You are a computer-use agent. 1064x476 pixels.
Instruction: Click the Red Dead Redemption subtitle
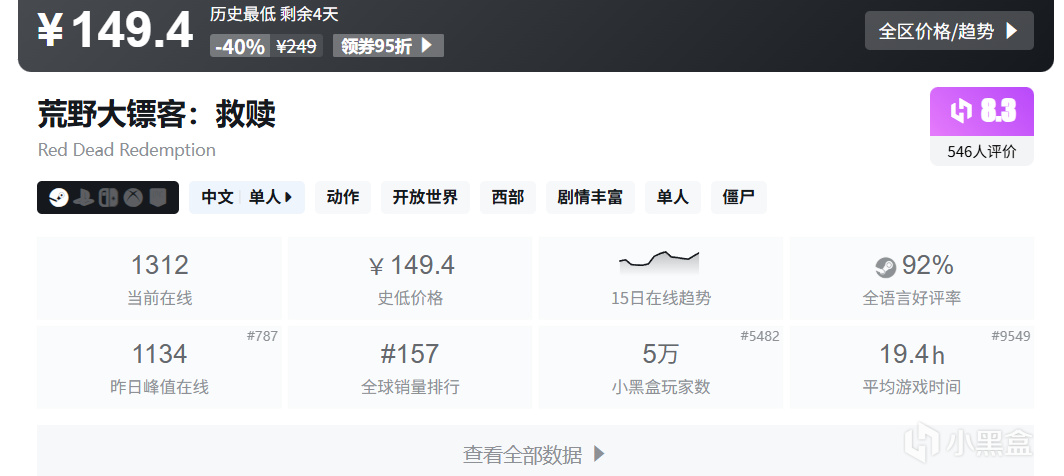coord(127,150)
